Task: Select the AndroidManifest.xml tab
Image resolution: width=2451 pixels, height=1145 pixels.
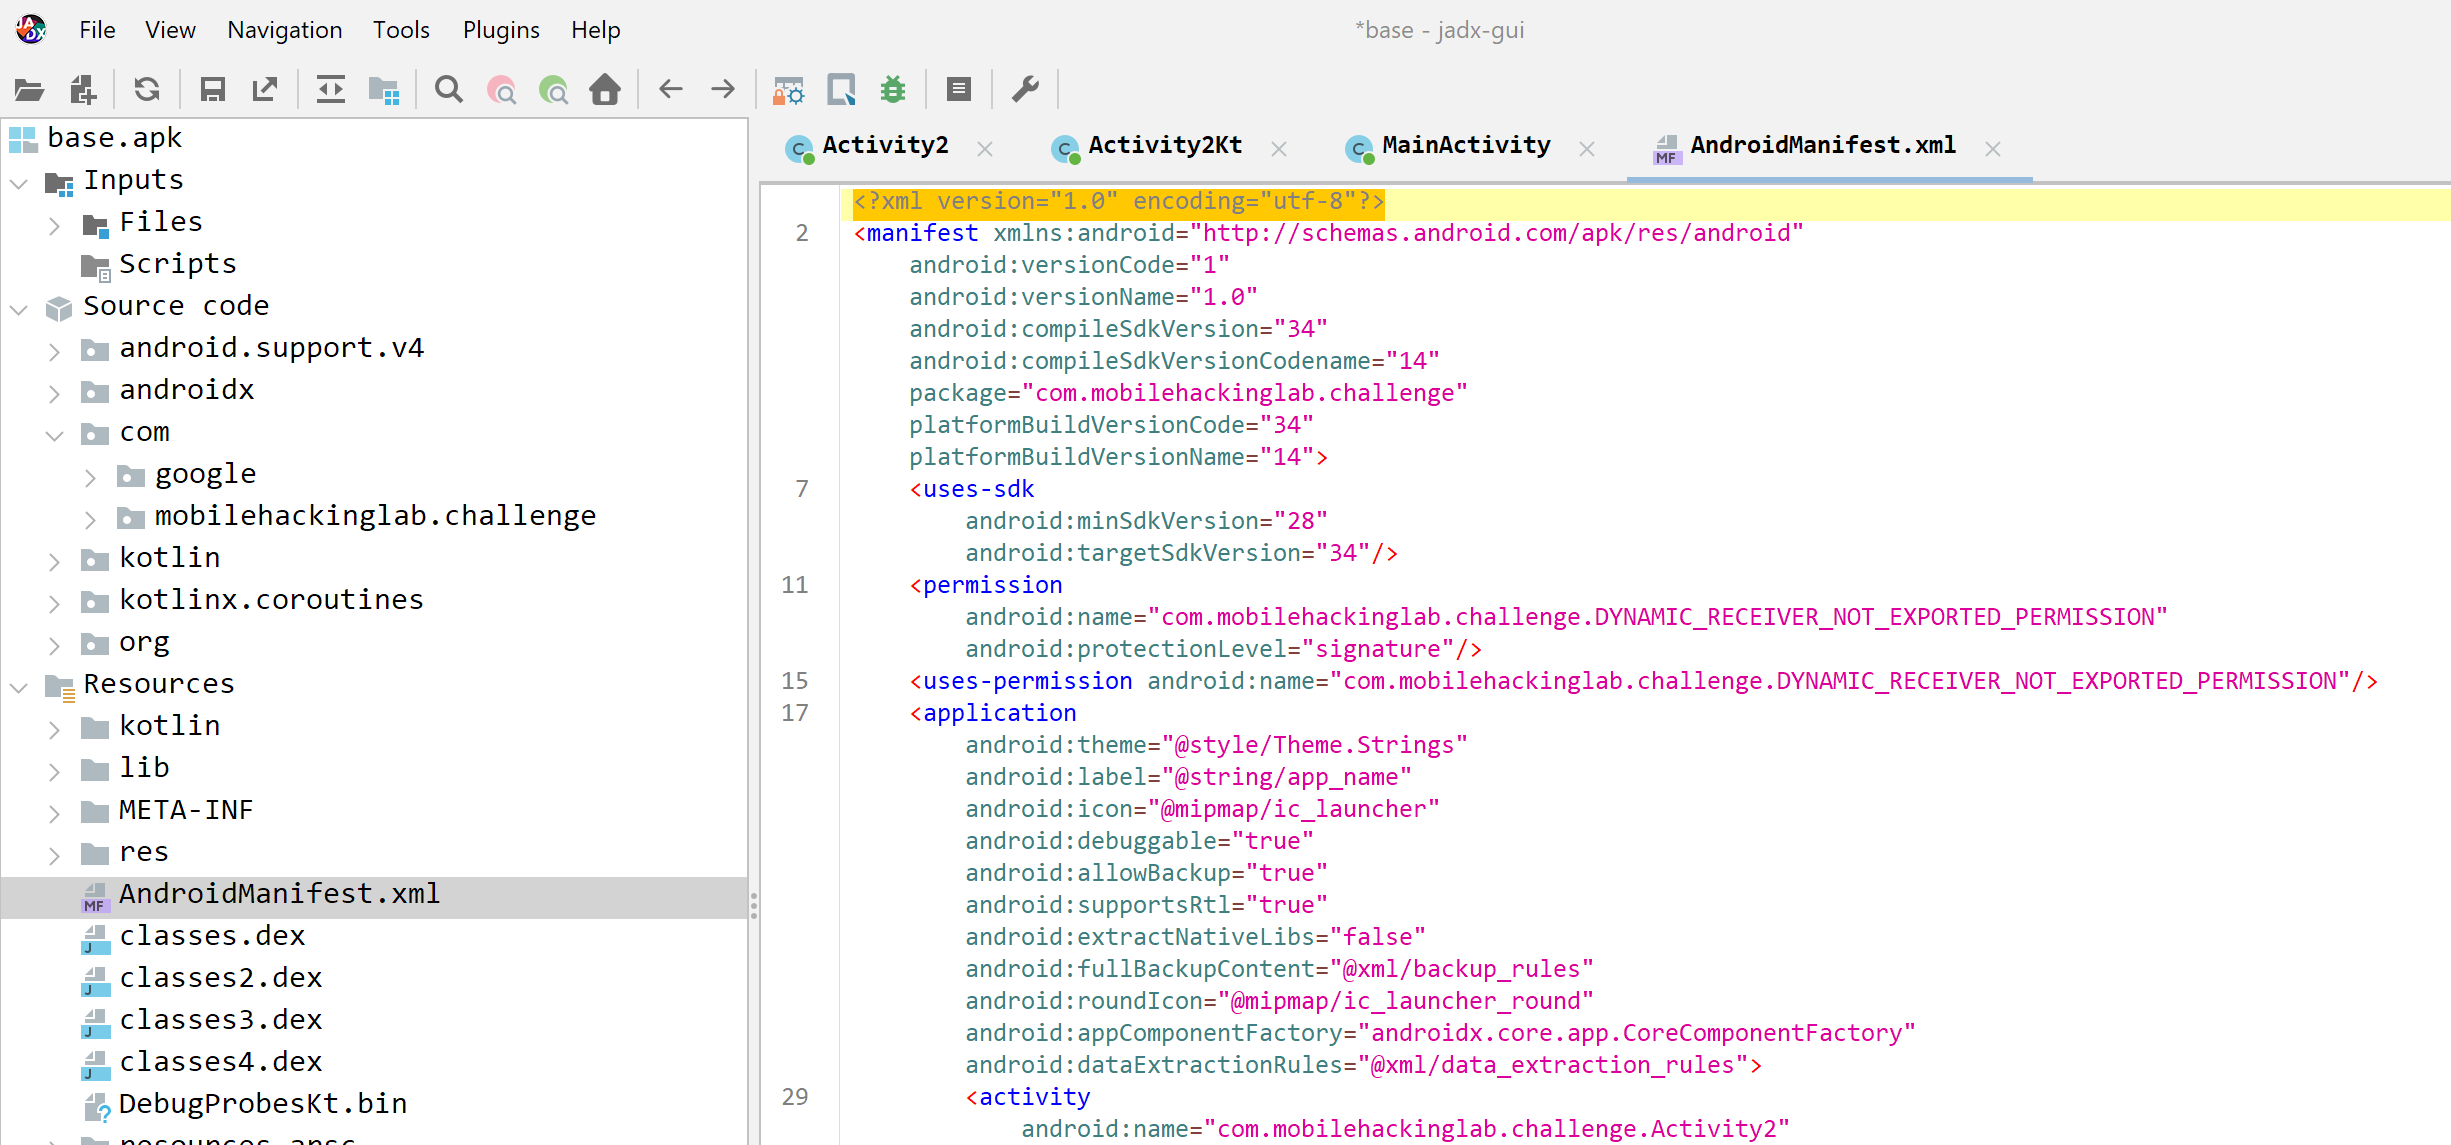Action: click(1822, 146)
